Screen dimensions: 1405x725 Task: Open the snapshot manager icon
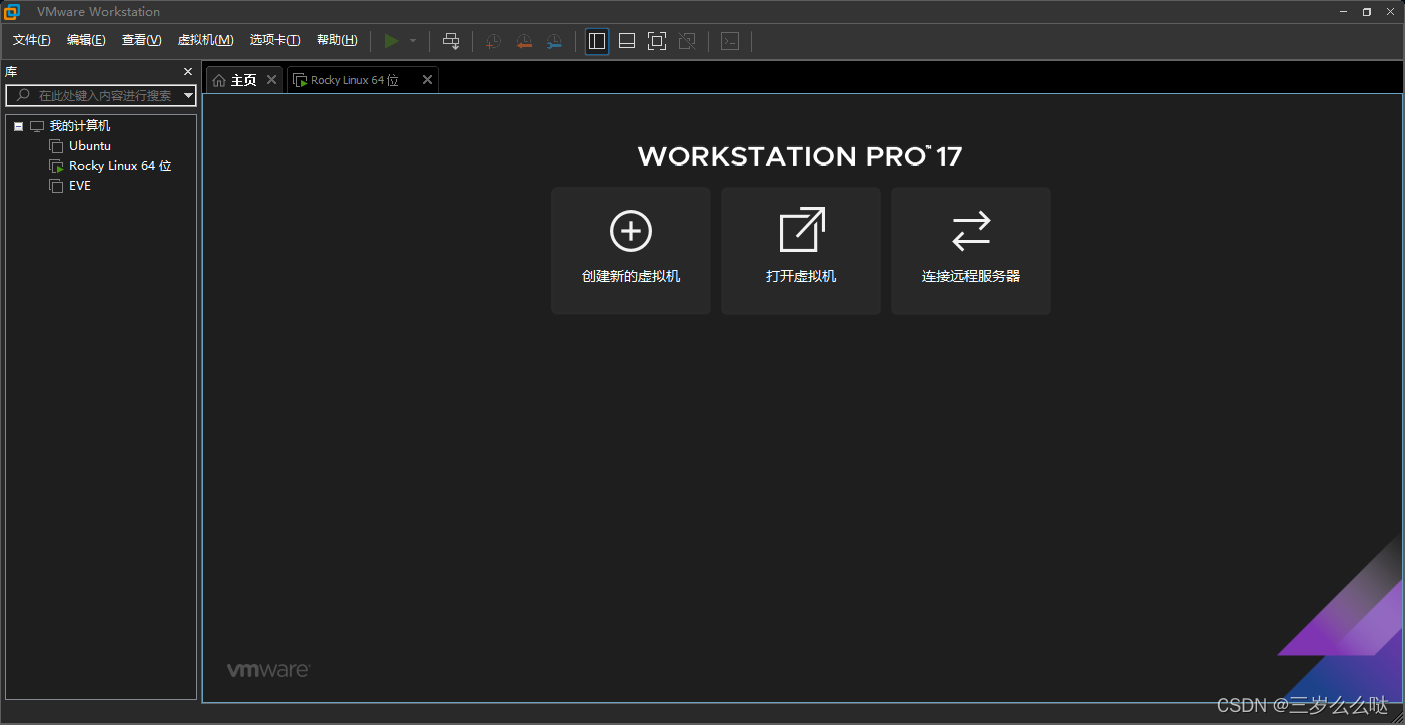coord(554,41)
